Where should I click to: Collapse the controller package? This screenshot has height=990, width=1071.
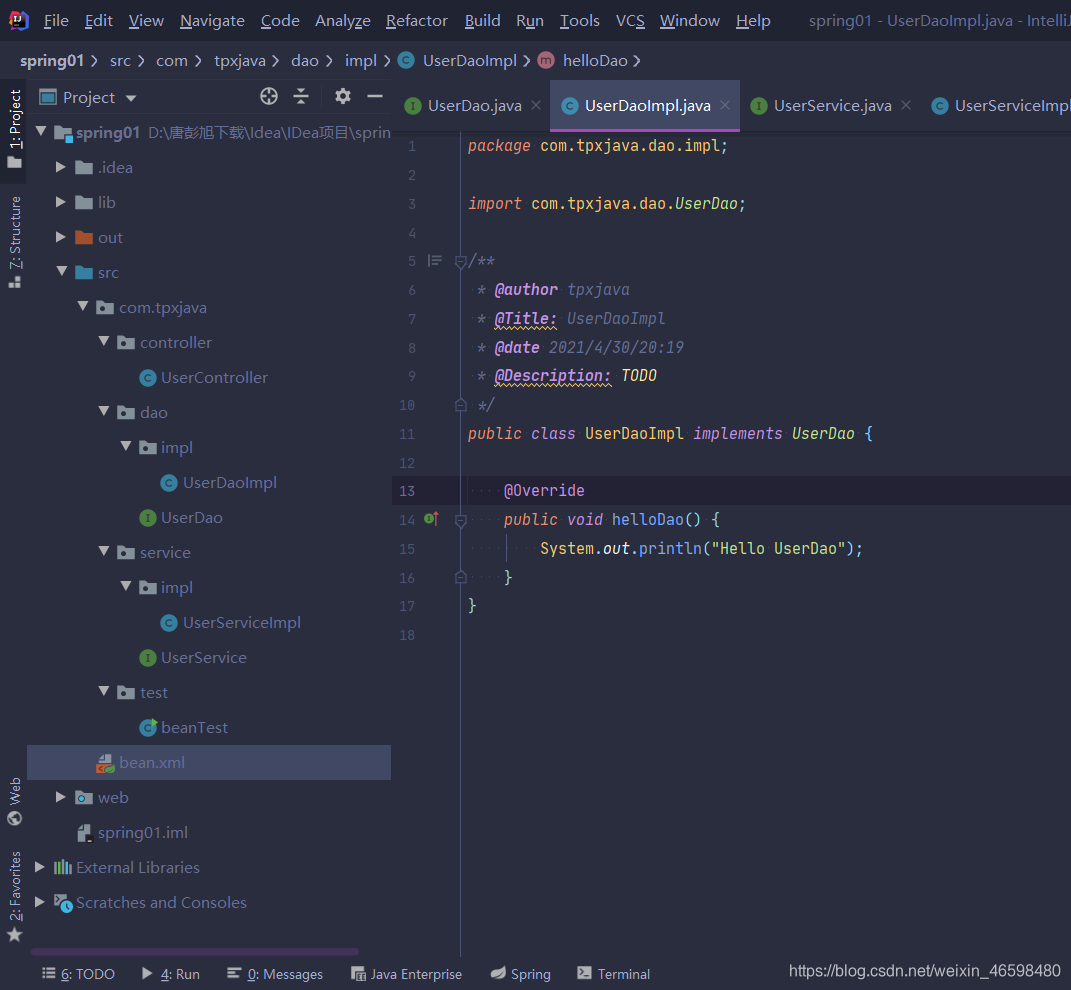[104, 341]
